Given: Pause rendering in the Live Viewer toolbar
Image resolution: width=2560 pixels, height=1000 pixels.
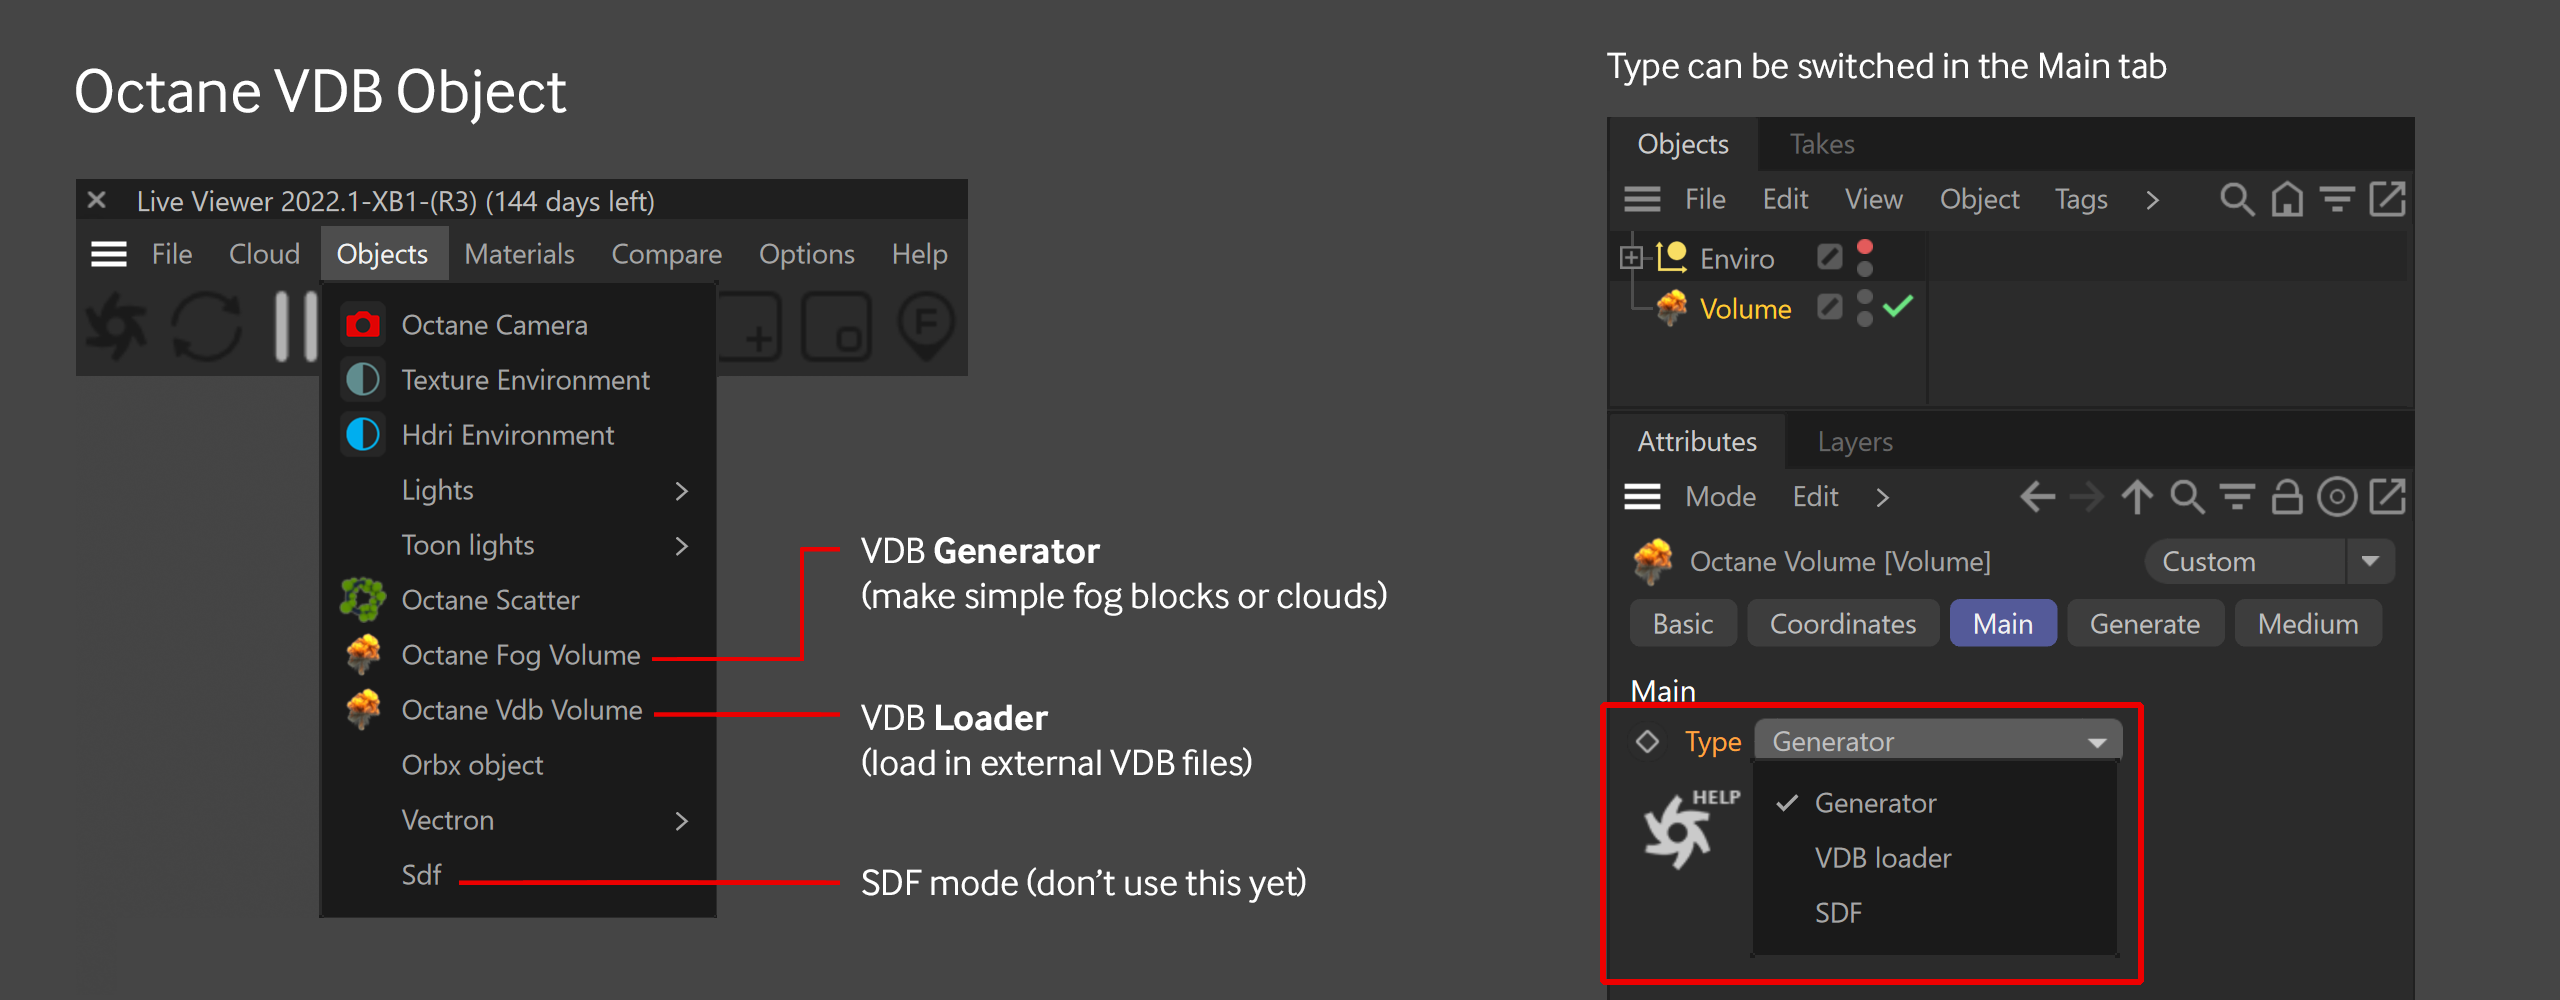Looking at the screenshot, I should click(x=295, y=326).
